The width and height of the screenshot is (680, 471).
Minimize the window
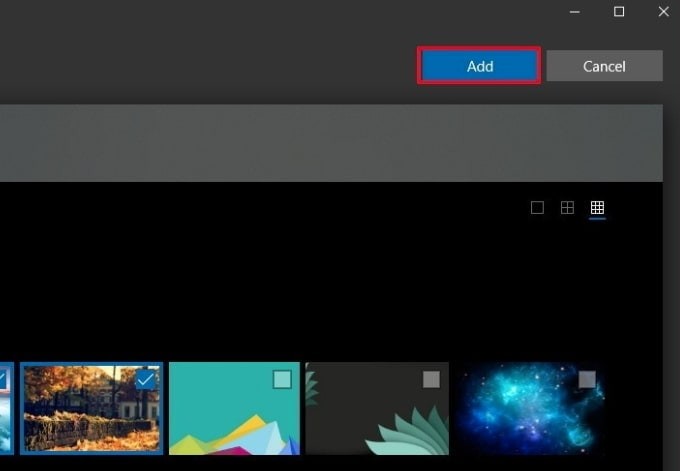pyautogui.click(x=575, y=12)
